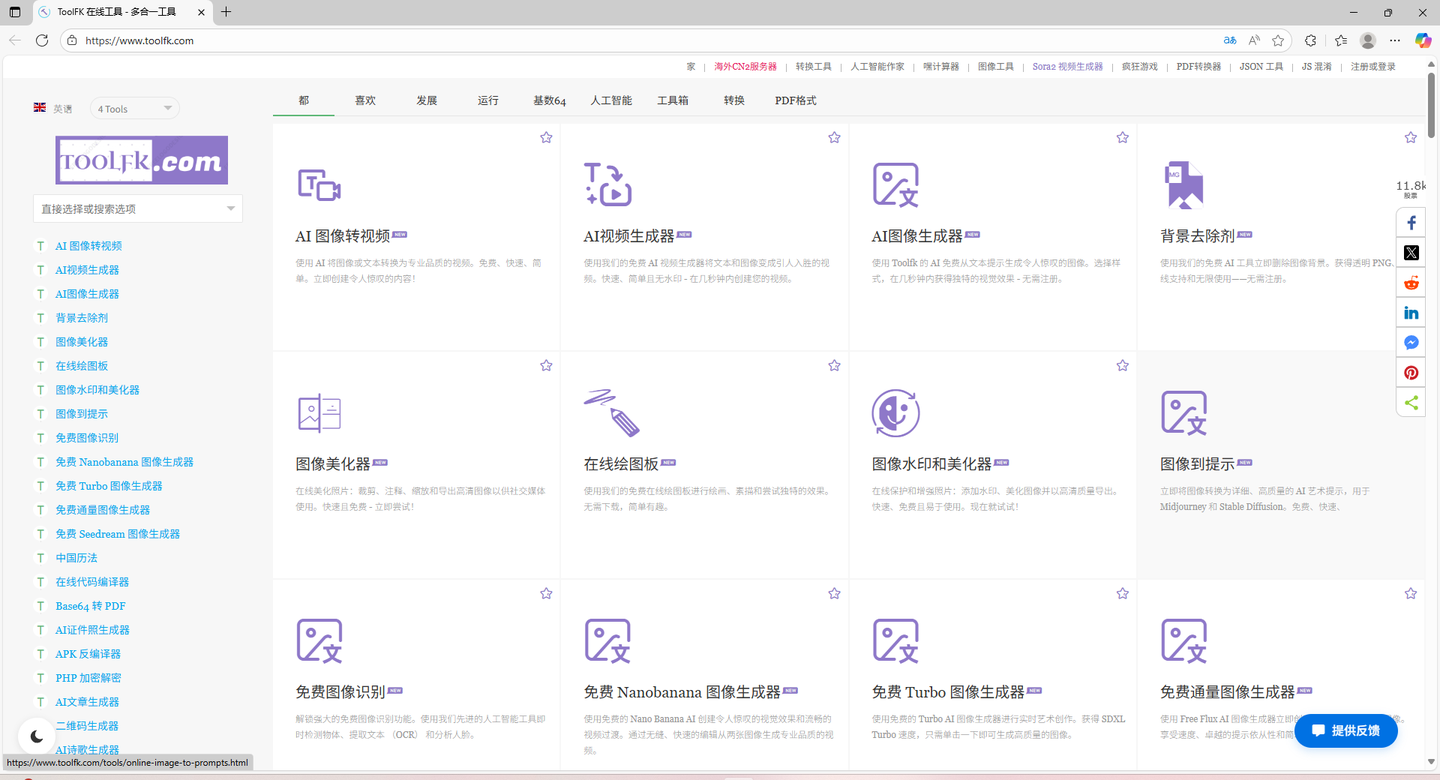The image size is (1440, 780).
Task: Click the pencil icon for 在线绘图板
Action: tap(612, 412)
